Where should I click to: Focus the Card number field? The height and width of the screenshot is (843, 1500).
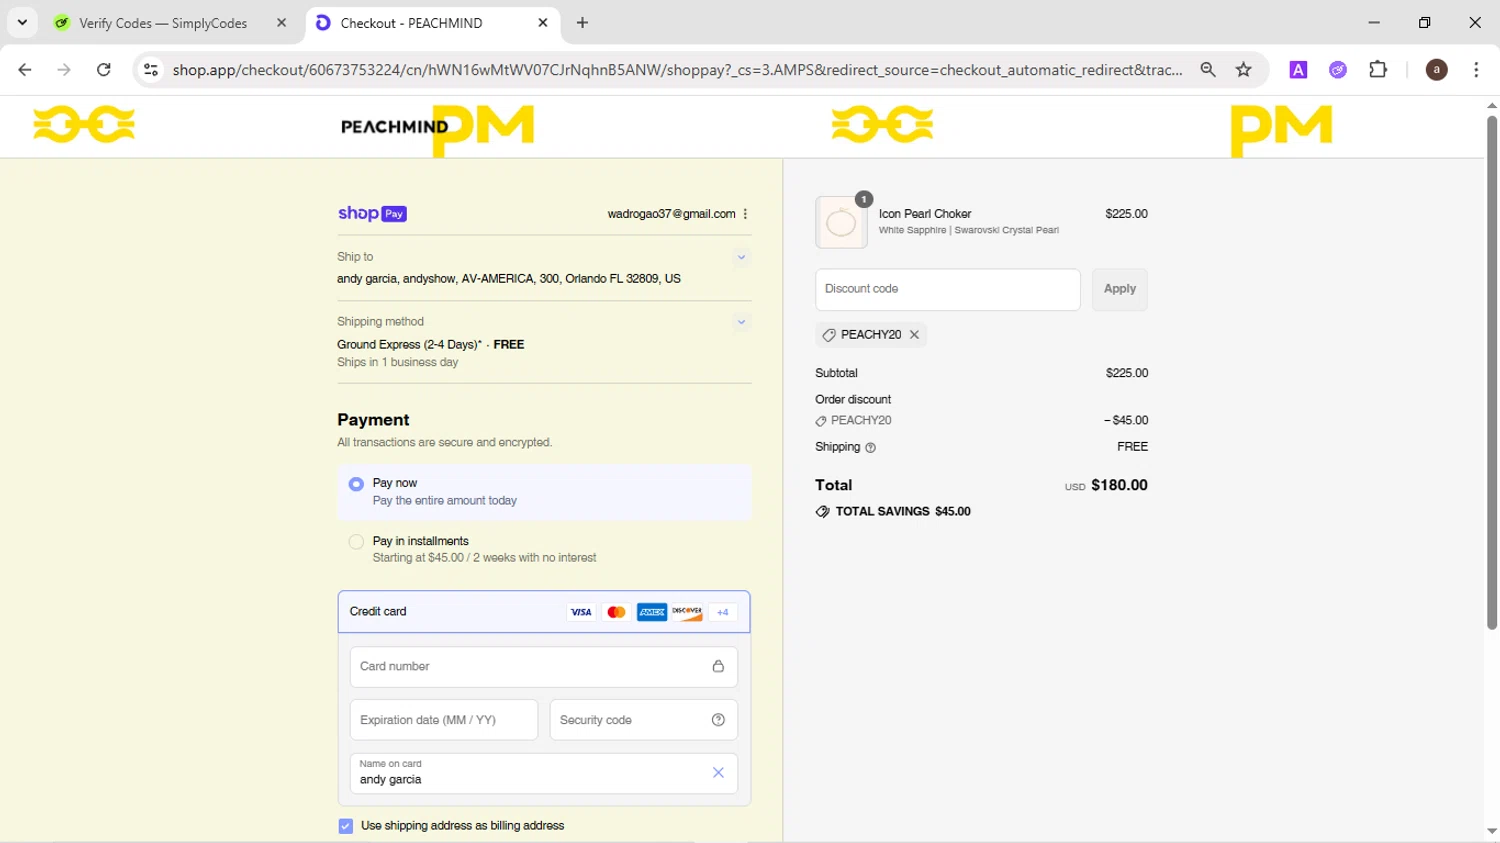pos(544,667)
